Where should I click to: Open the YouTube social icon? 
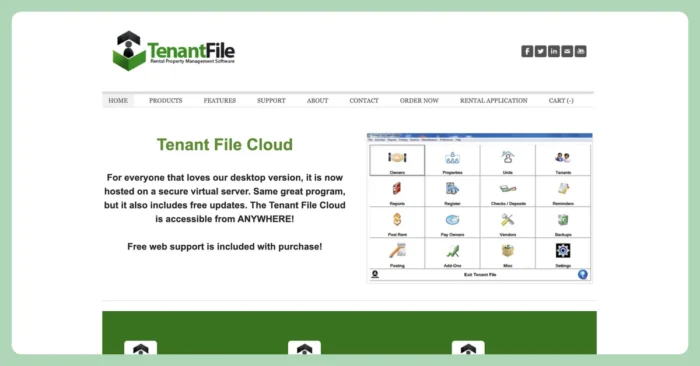click(x=580, y=51)
